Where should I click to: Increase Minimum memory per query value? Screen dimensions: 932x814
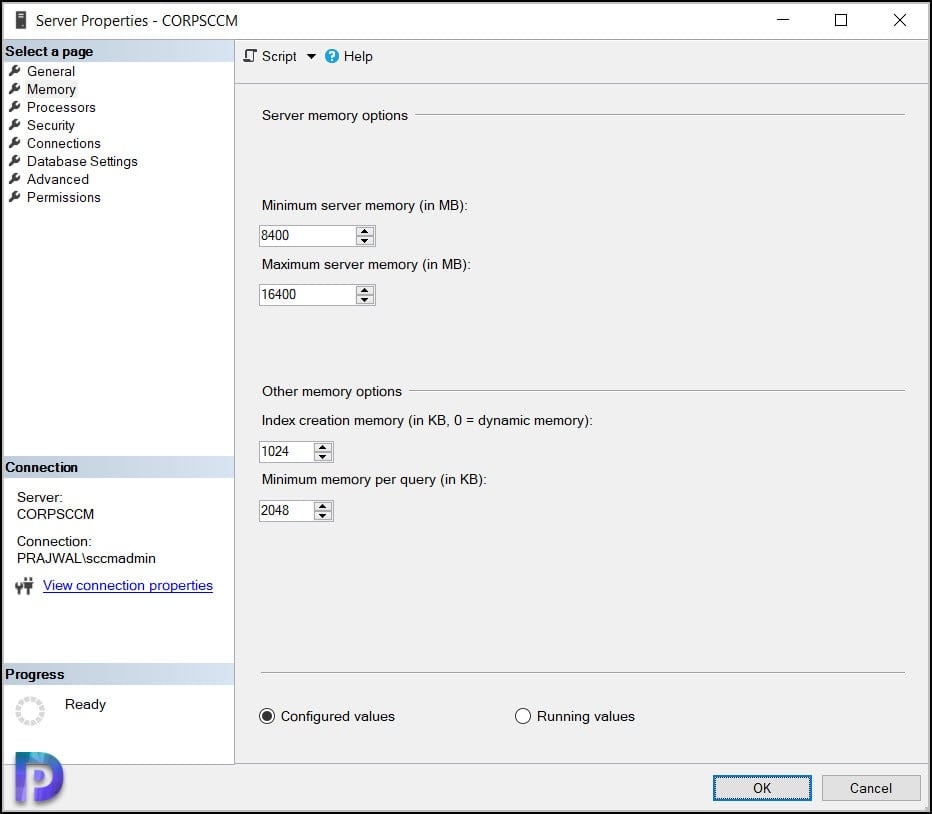[323, 505]
